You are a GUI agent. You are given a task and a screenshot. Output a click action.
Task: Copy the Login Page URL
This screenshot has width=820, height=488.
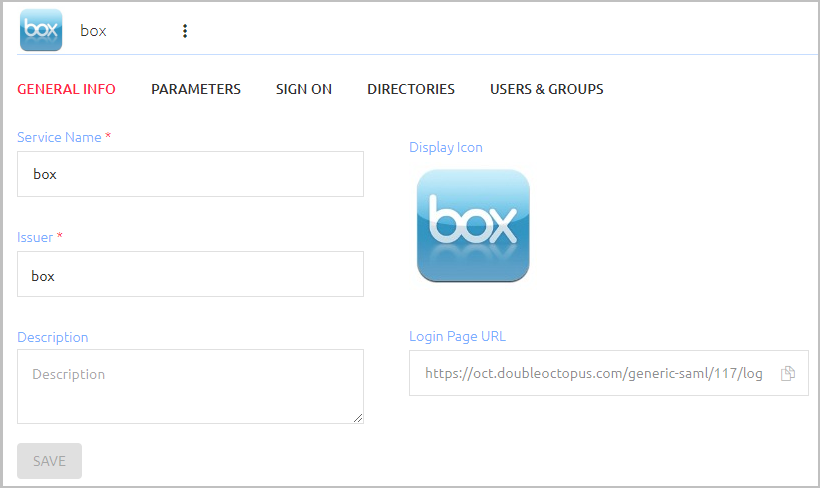(x=788, y=373)
